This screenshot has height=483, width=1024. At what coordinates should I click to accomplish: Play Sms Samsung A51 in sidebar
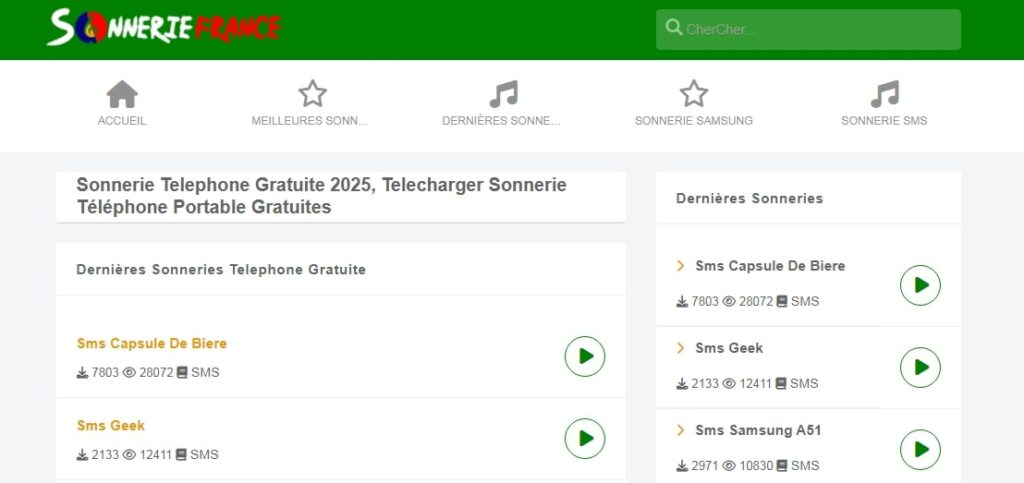[920, 449]
